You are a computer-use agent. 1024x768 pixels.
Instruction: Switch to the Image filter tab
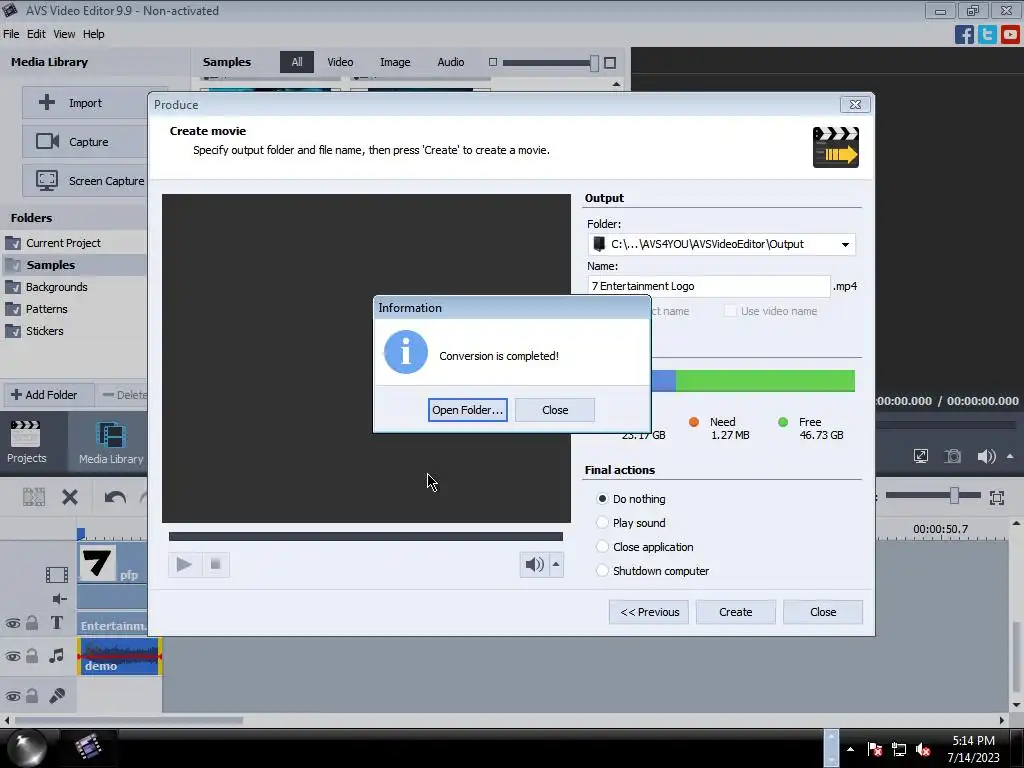coord(395,62)
